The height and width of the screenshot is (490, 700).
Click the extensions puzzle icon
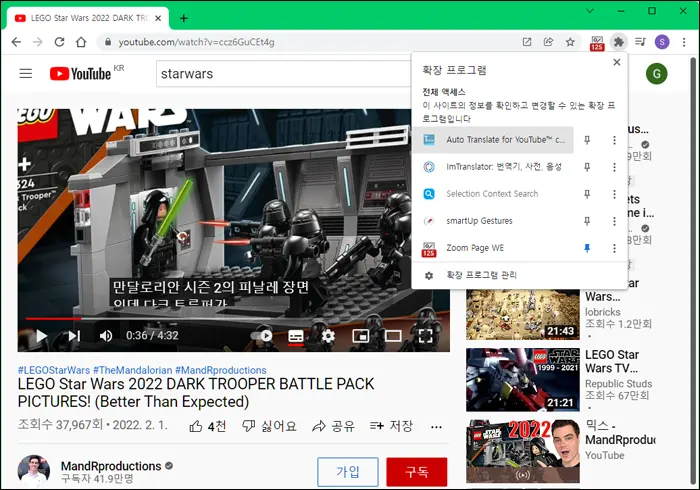[x=619, y=42]
